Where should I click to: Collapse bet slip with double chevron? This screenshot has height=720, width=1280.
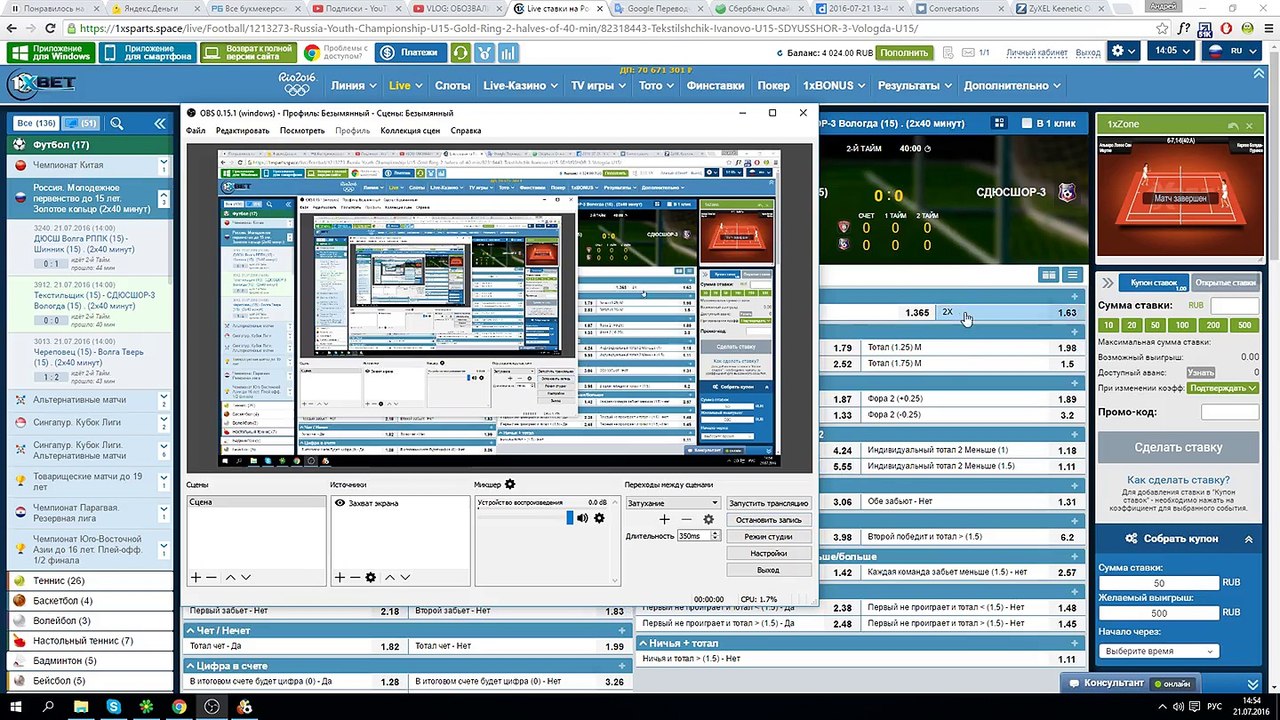point(1106,283)
